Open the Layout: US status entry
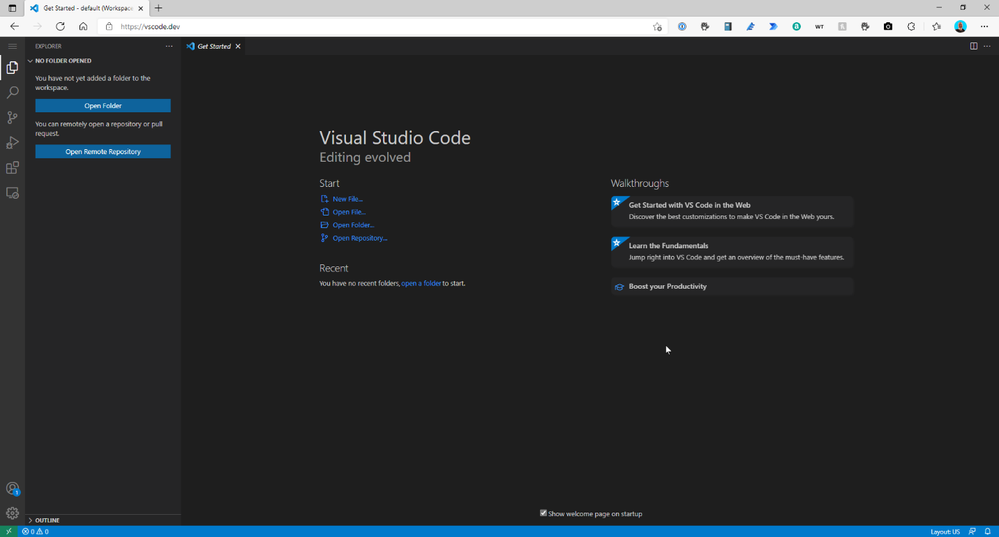Image resolution: width=999 pixels, height=537 pixels. coord(945,531)
